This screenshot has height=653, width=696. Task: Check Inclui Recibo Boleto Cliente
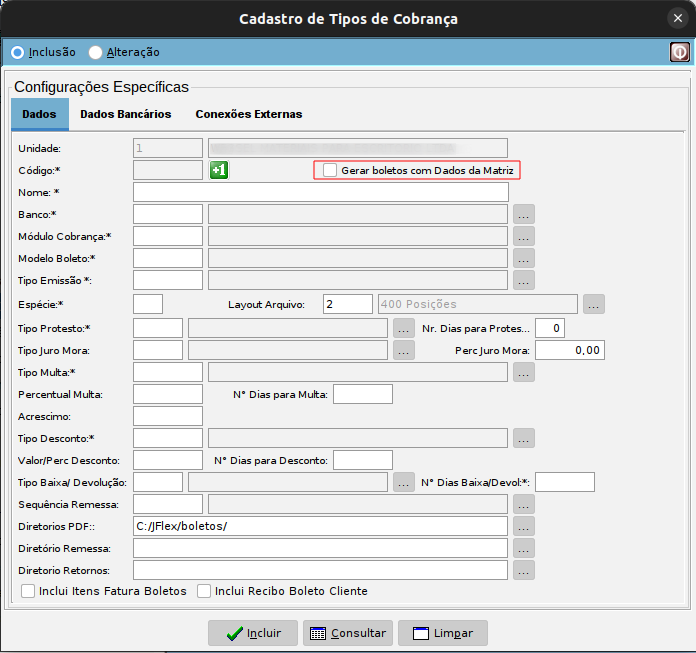pos(205,591)
